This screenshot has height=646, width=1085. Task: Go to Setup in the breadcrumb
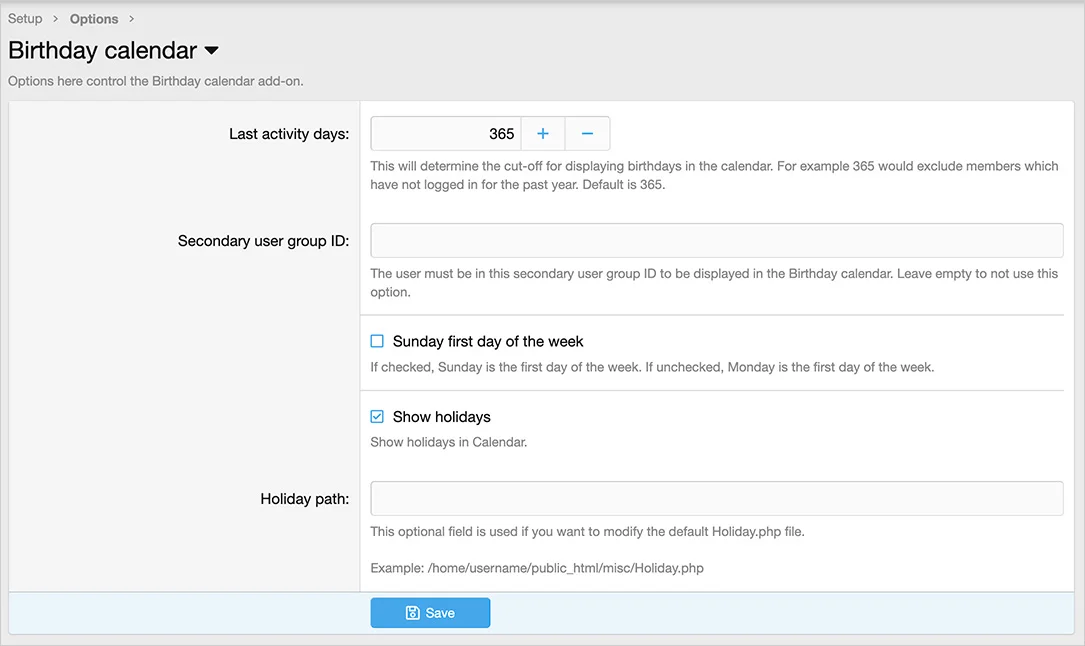coord(25,19)
